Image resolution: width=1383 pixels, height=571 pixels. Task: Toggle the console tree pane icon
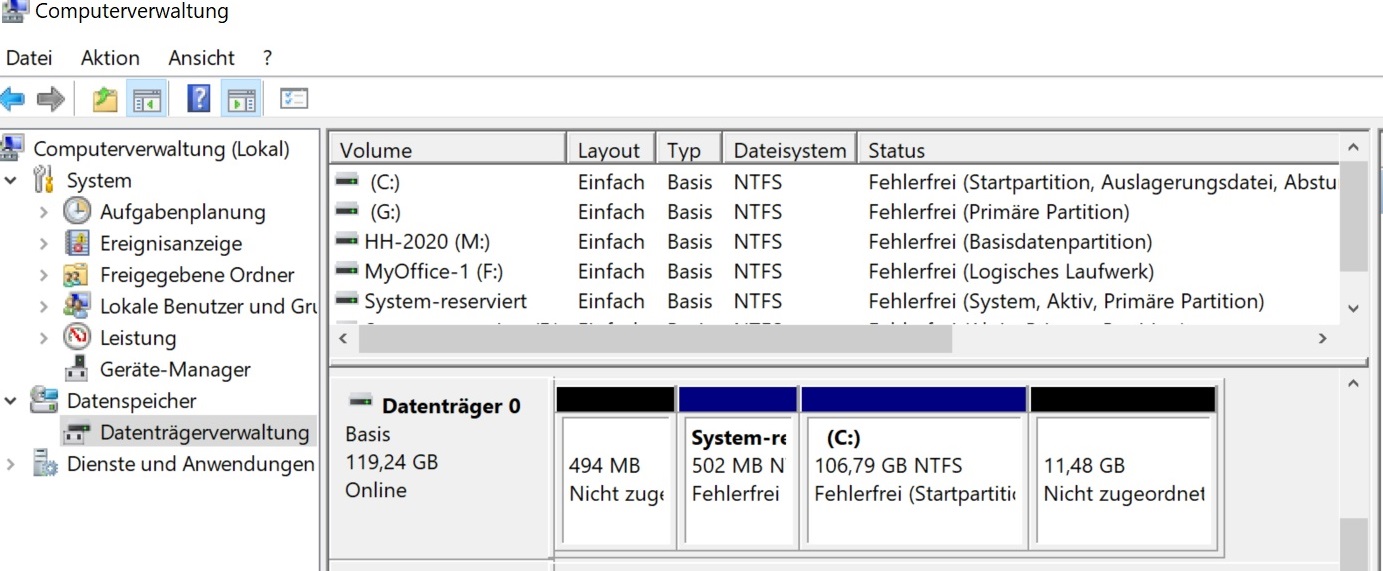[146, 99]
